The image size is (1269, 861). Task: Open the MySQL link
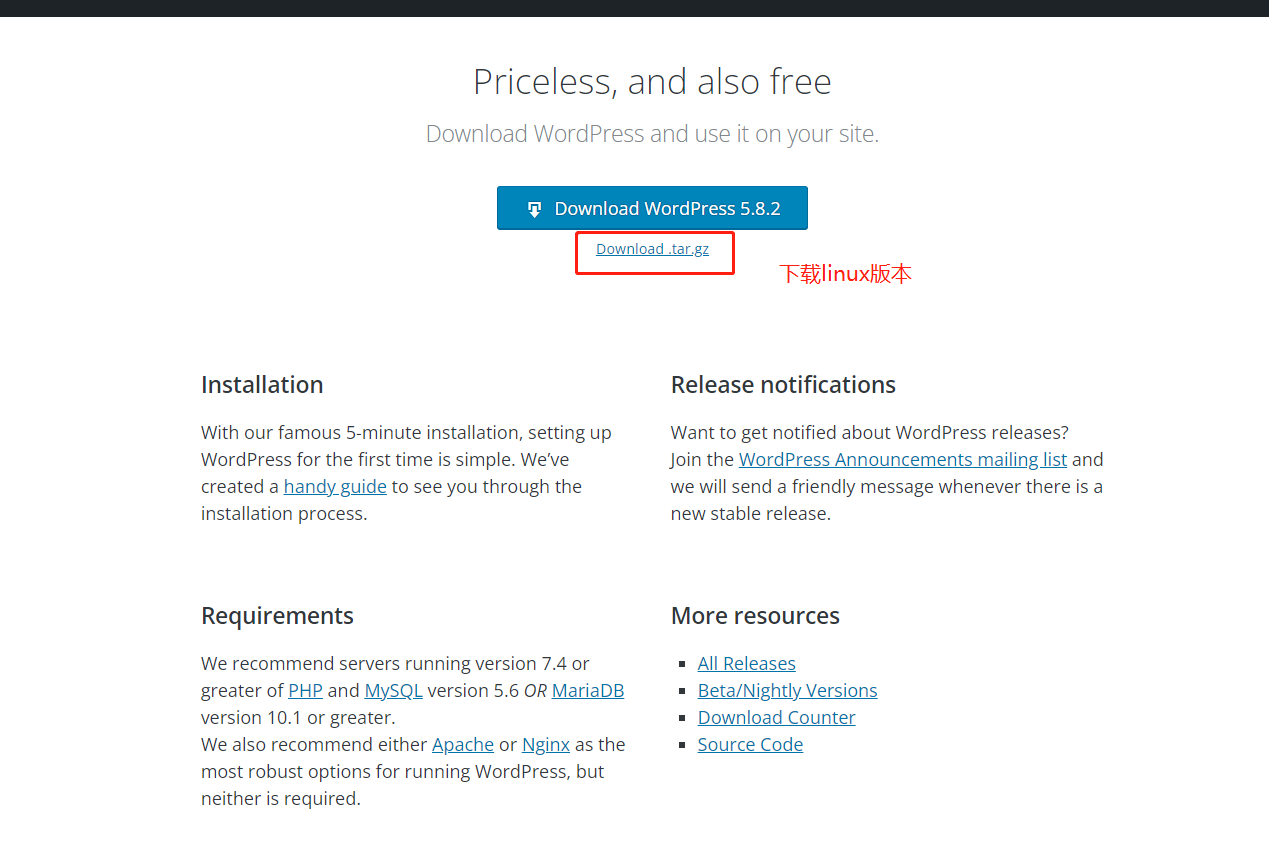point(393,691)
